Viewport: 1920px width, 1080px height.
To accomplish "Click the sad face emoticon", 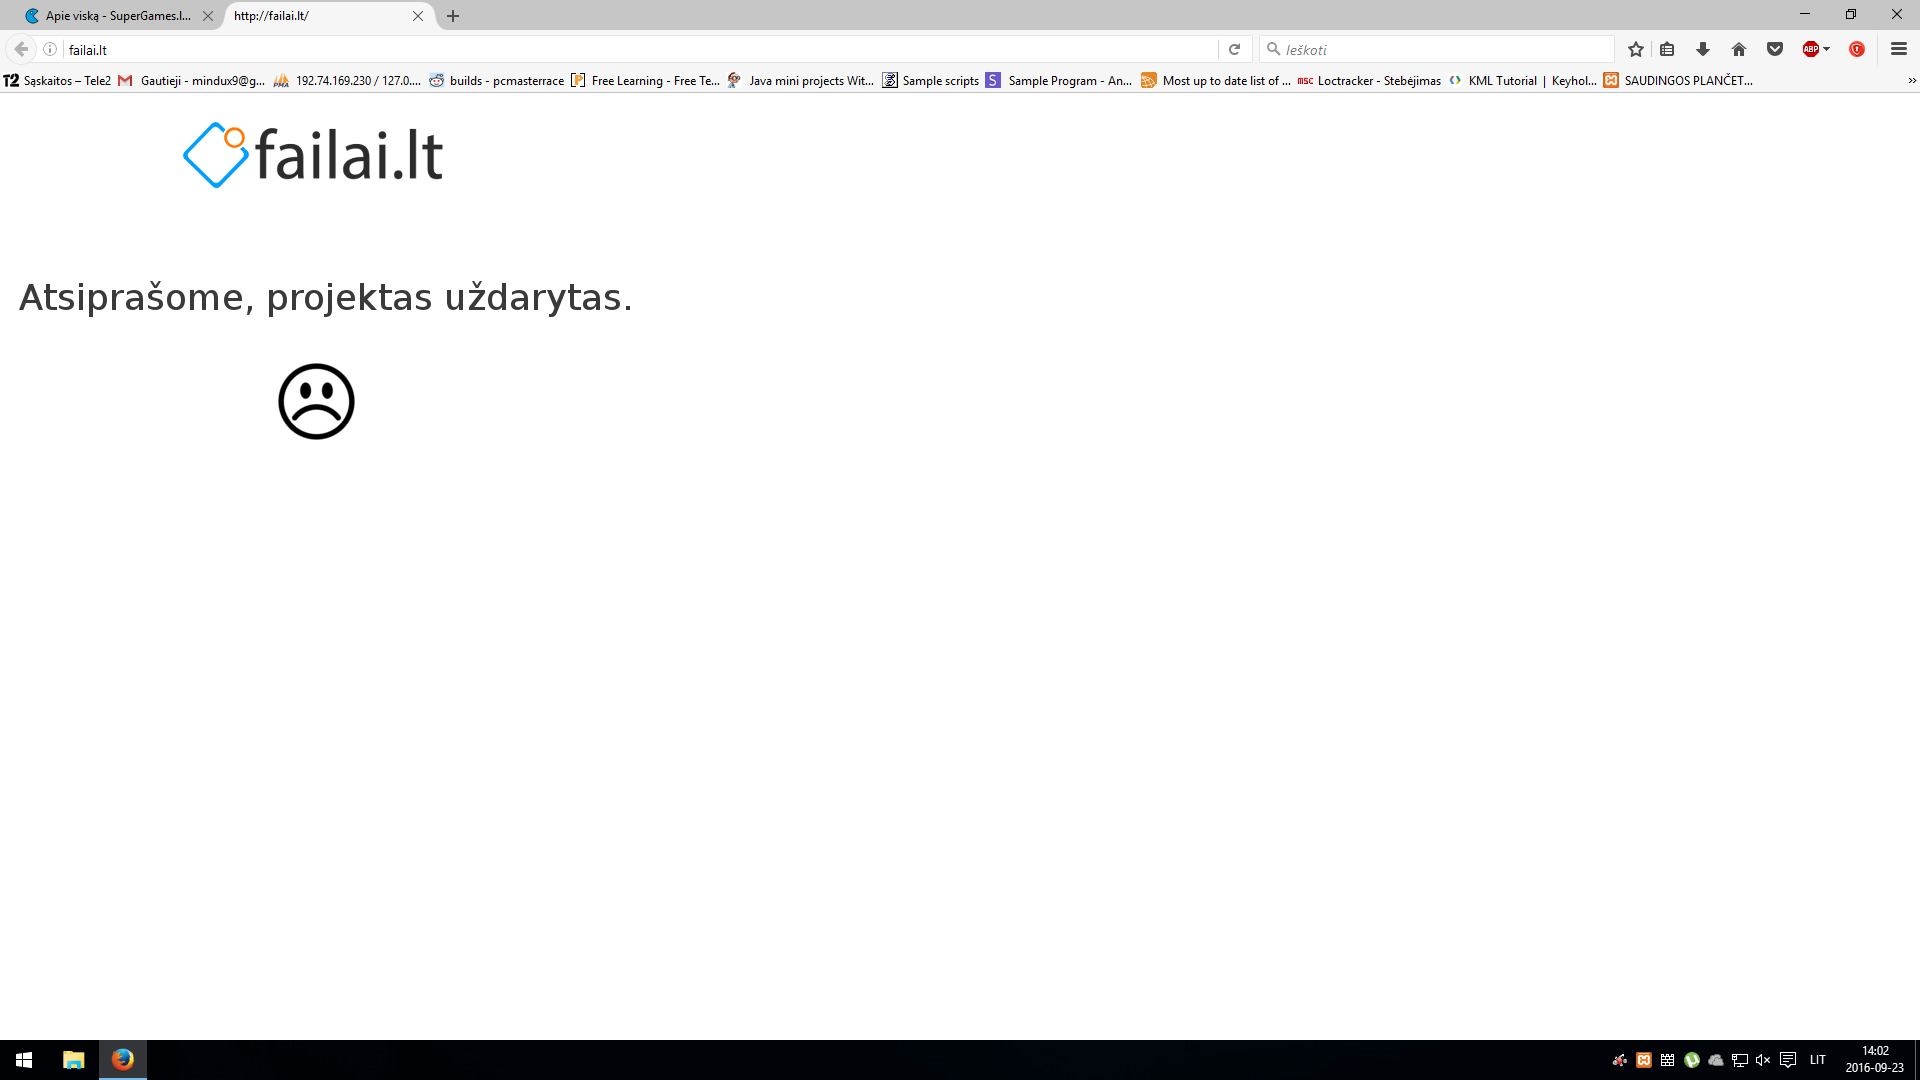I will [x=316, y=401].
